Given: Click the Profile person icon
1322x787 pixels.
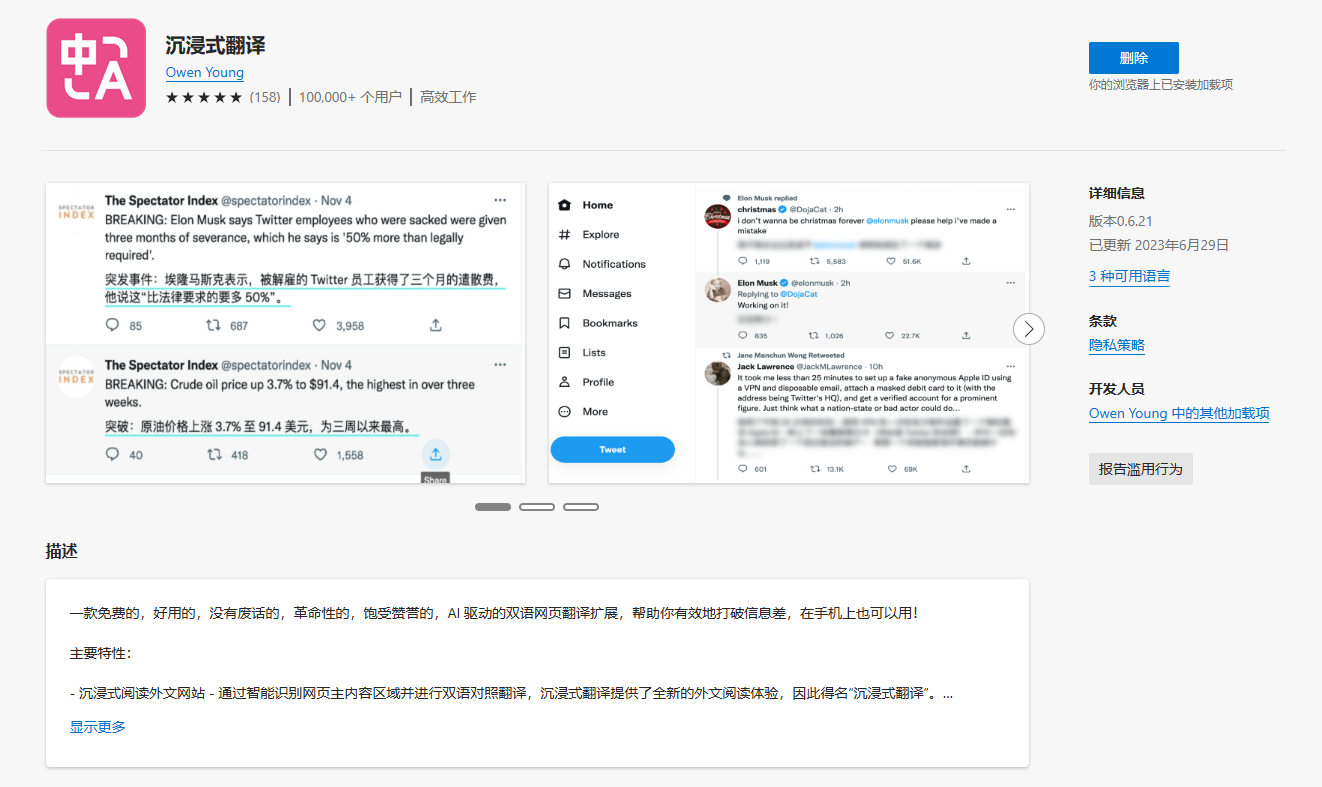Looking at the screenshot, I should [x=564, y=381].
